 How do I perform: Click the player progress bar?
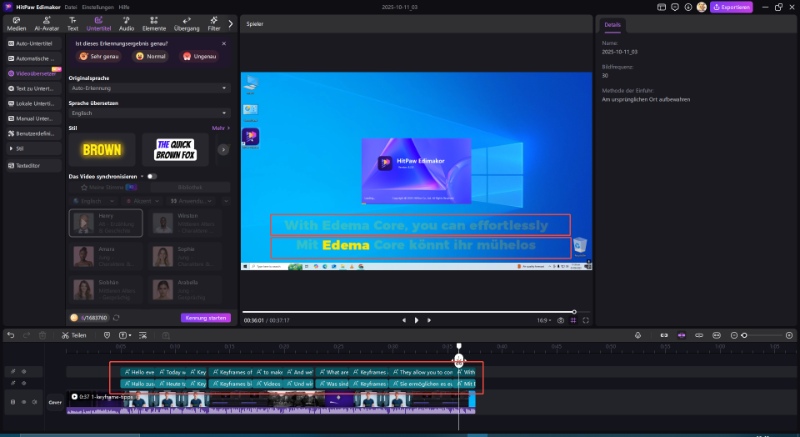(415, 312)
